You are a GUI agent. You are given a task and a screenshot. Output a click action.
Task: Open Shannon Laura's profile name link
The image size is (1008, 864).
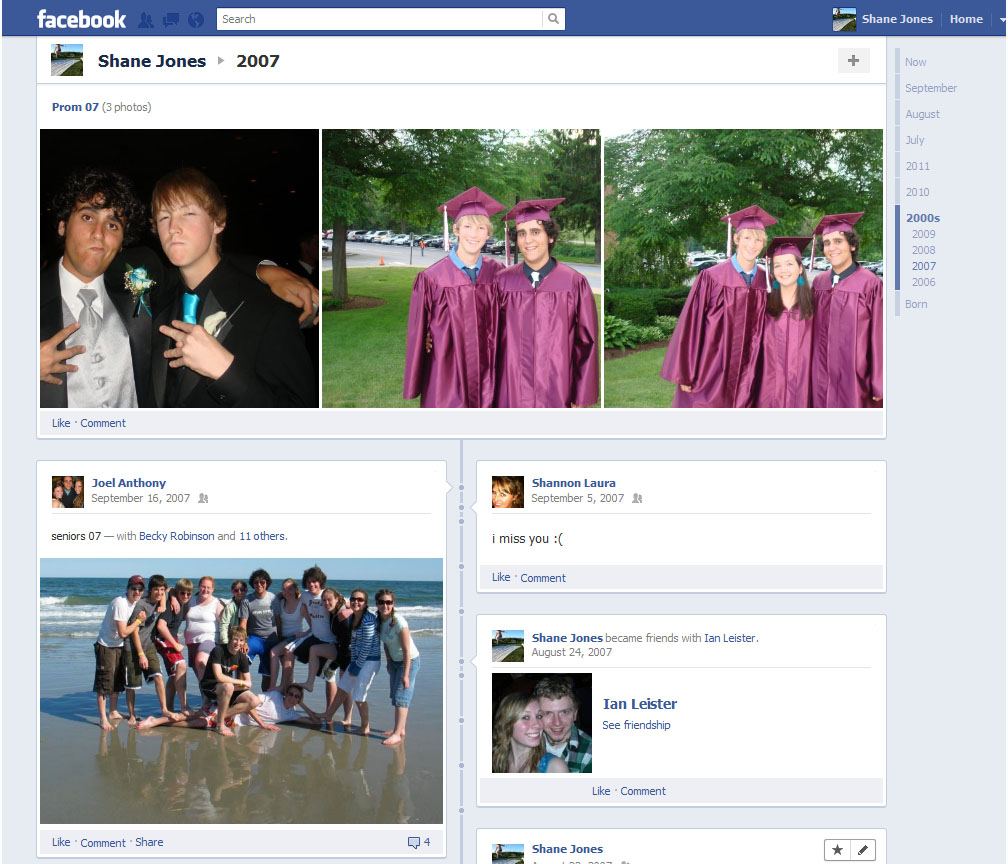pyautogui.click(x=573, y=483)
